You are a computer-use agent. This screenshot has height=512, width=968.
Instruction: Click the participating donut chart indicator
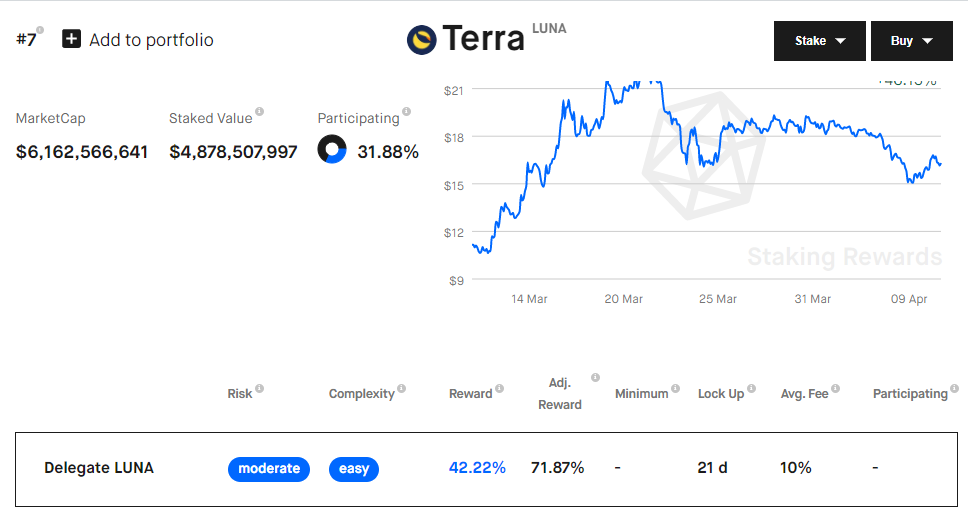332,149
